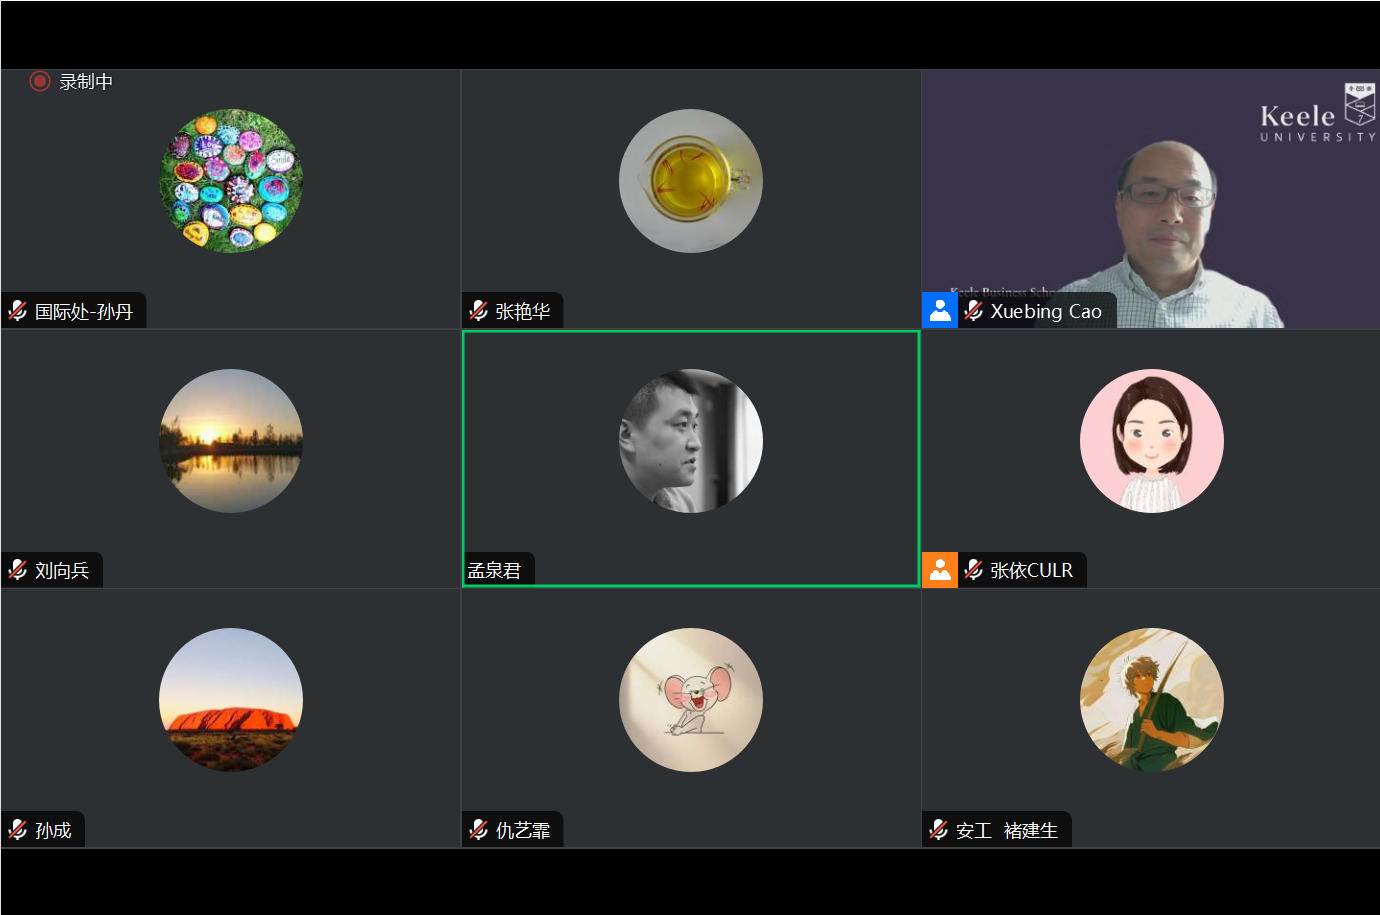
Task: Click the blue host badge near Xuebing Cao
Action: tap(940, 311)
